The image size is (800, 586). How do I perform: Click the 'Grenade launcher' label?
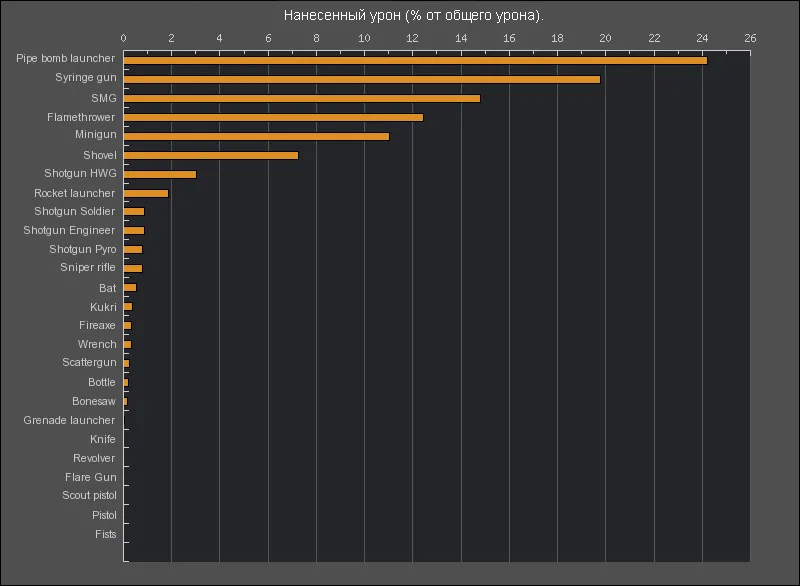point(69,420)
